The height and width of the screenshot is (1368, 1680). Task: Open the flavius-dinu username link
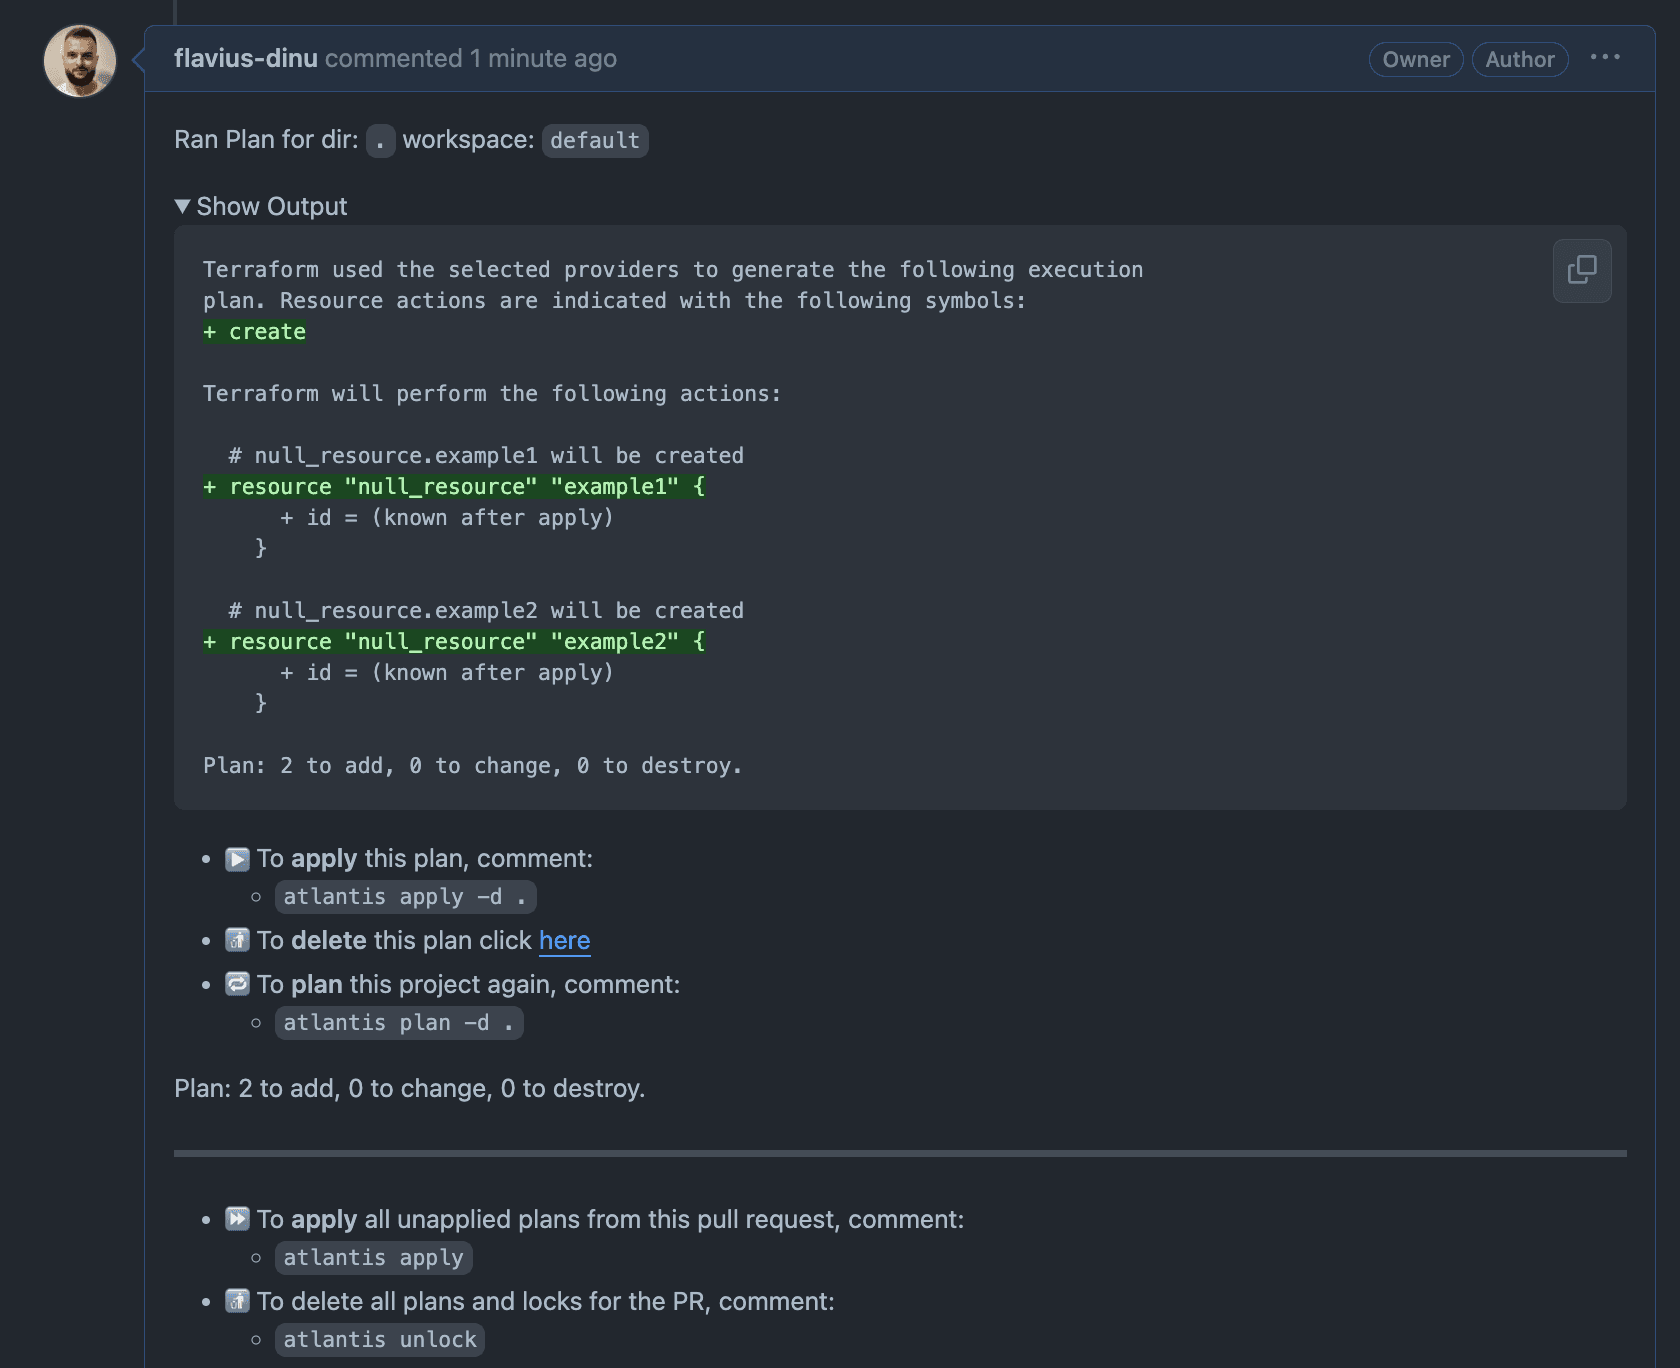pos(246,58)
